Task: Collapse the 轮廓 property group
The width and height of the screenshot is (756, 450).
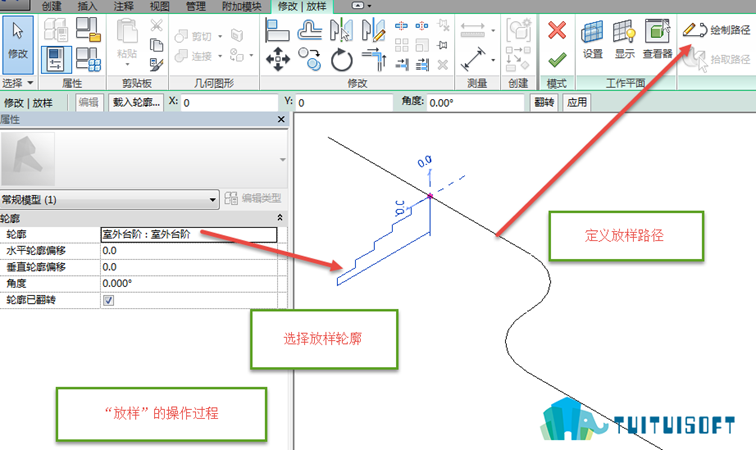Action: (x=280, y=218)
